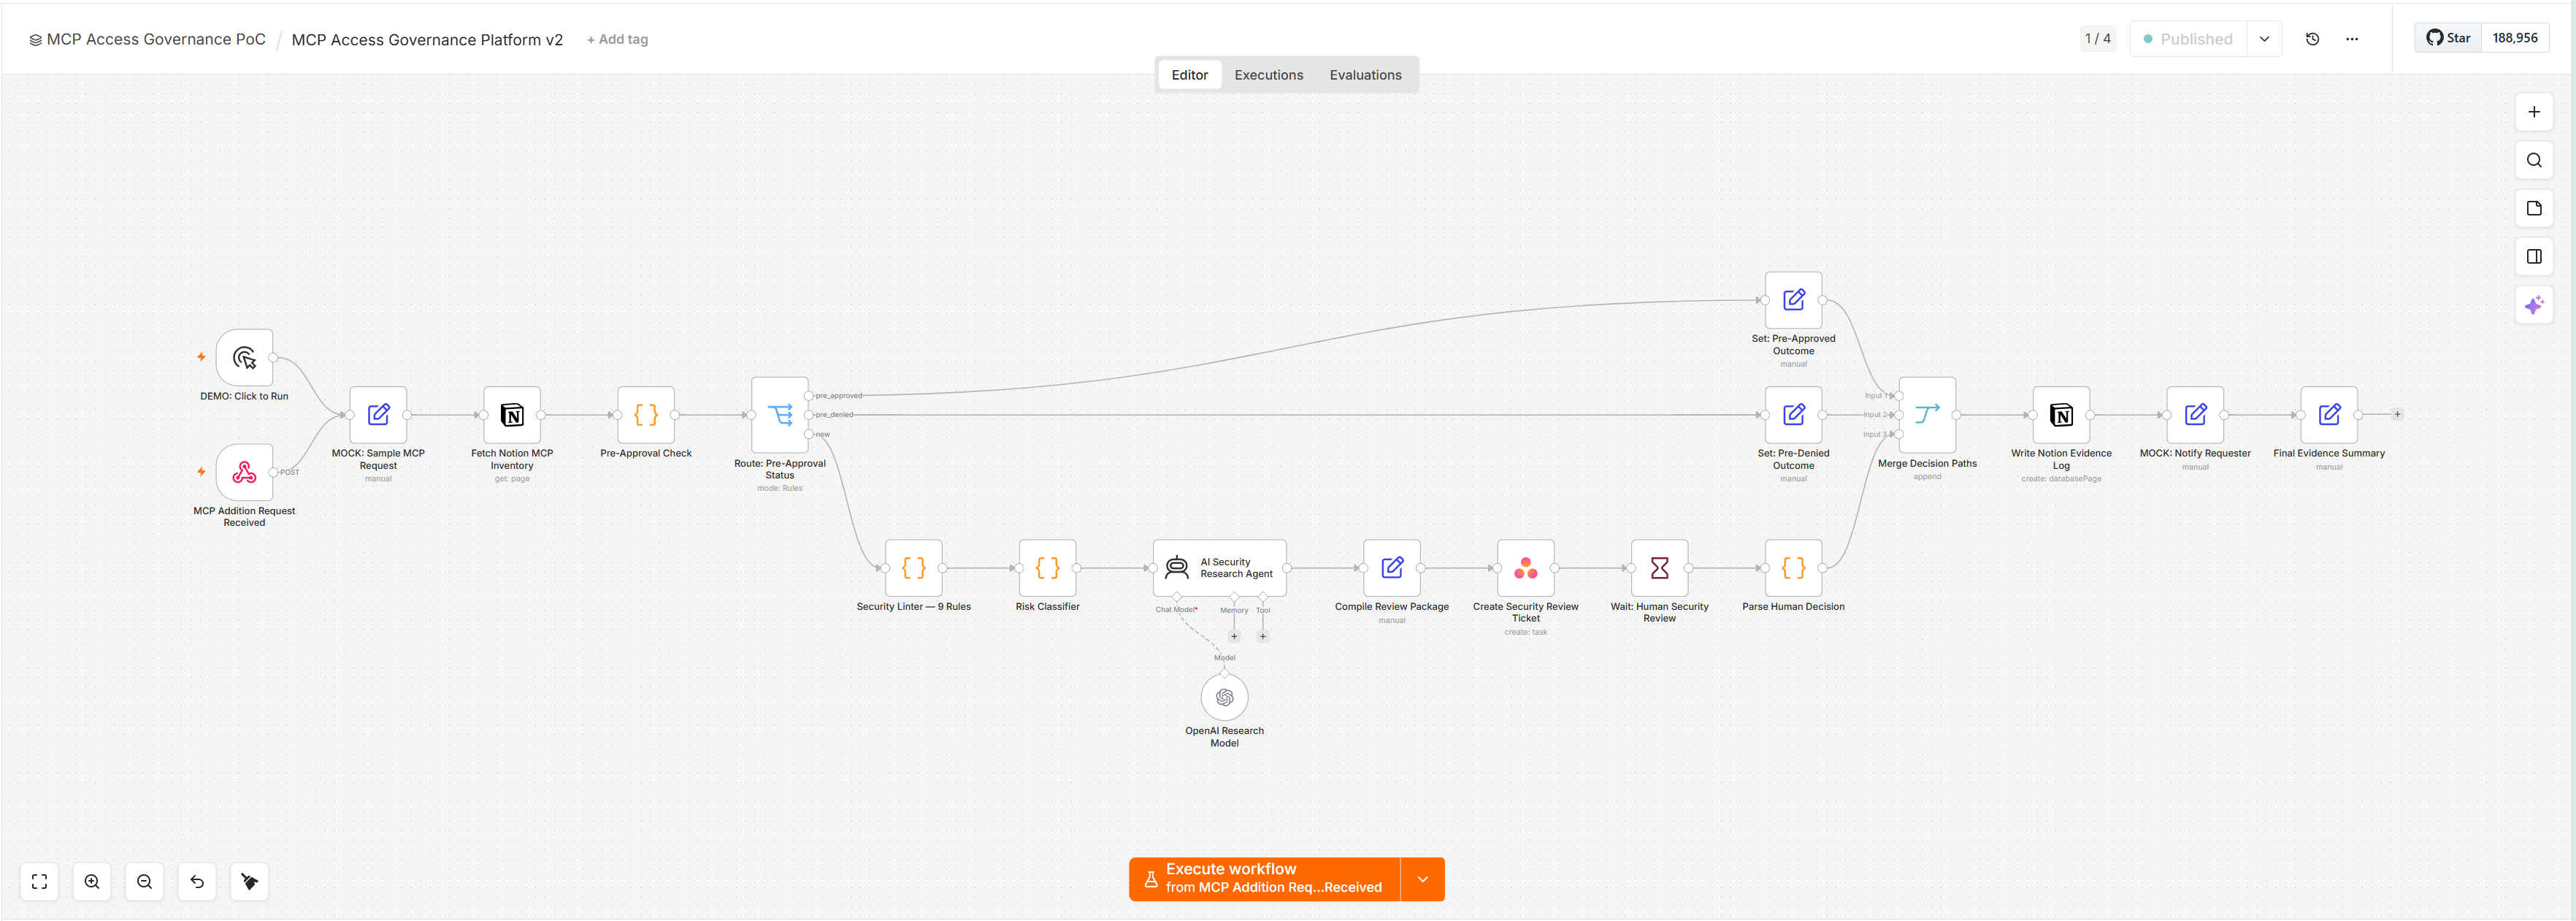2576x921 pixels.
Task: Add a sticky note to canvas
Action: [x=2533, y=208]
